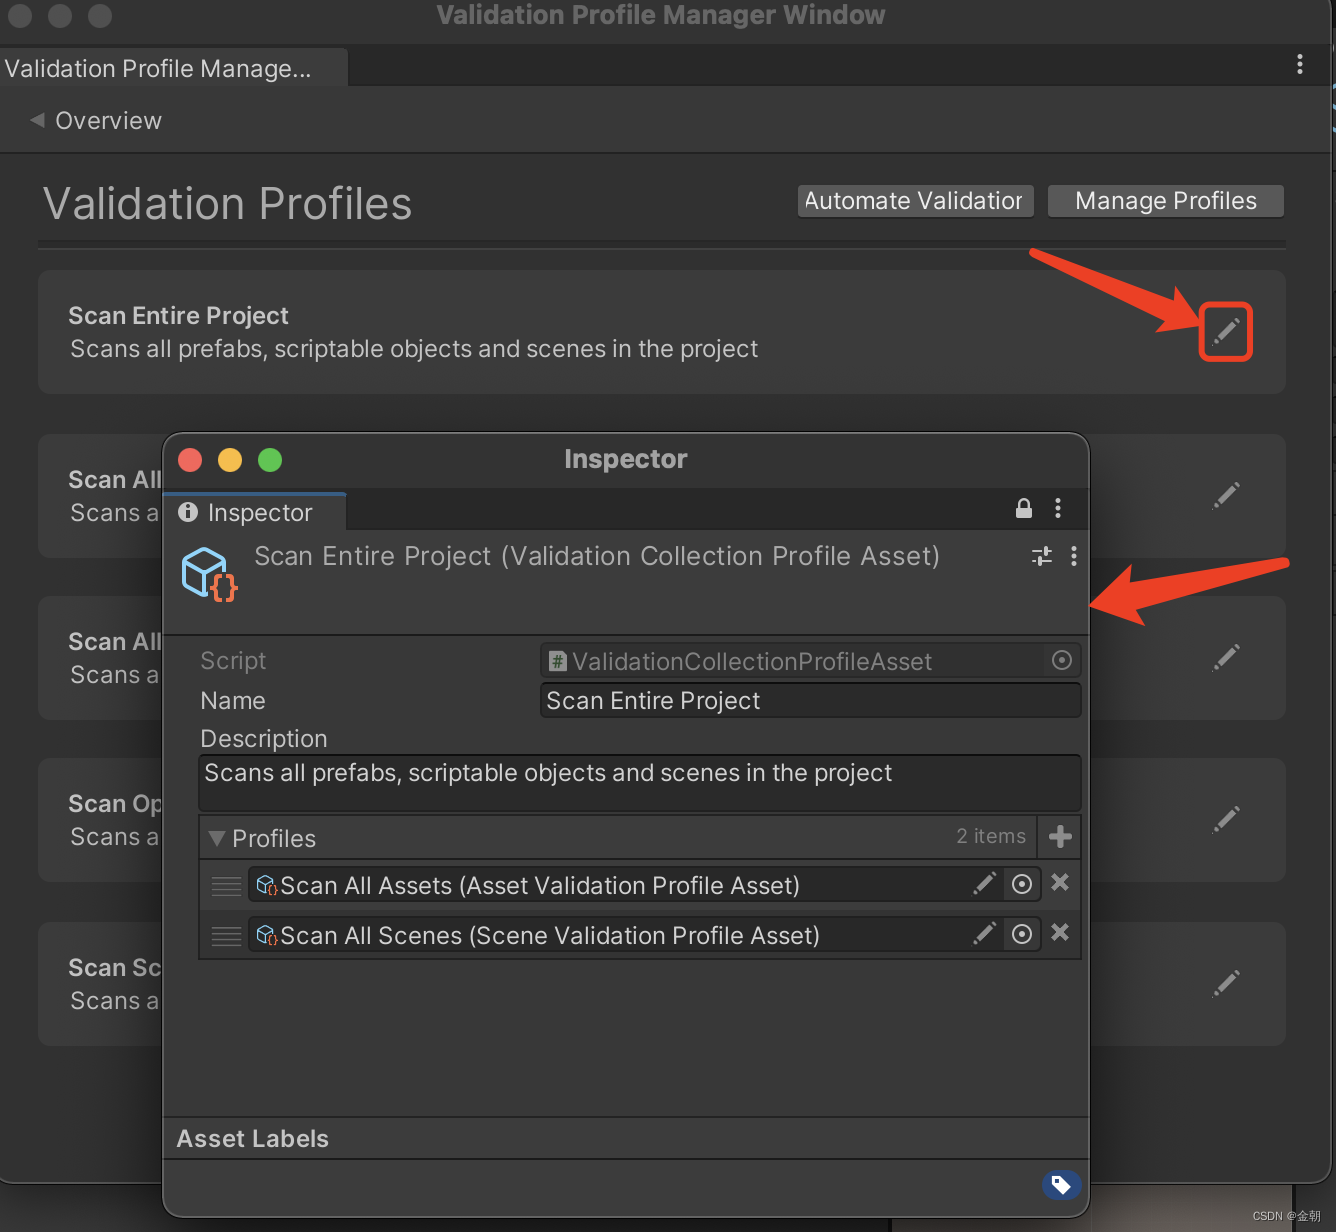Click the Asset Labels header
This screenshot has height=1232, width=1336.
pos(252,1138)
